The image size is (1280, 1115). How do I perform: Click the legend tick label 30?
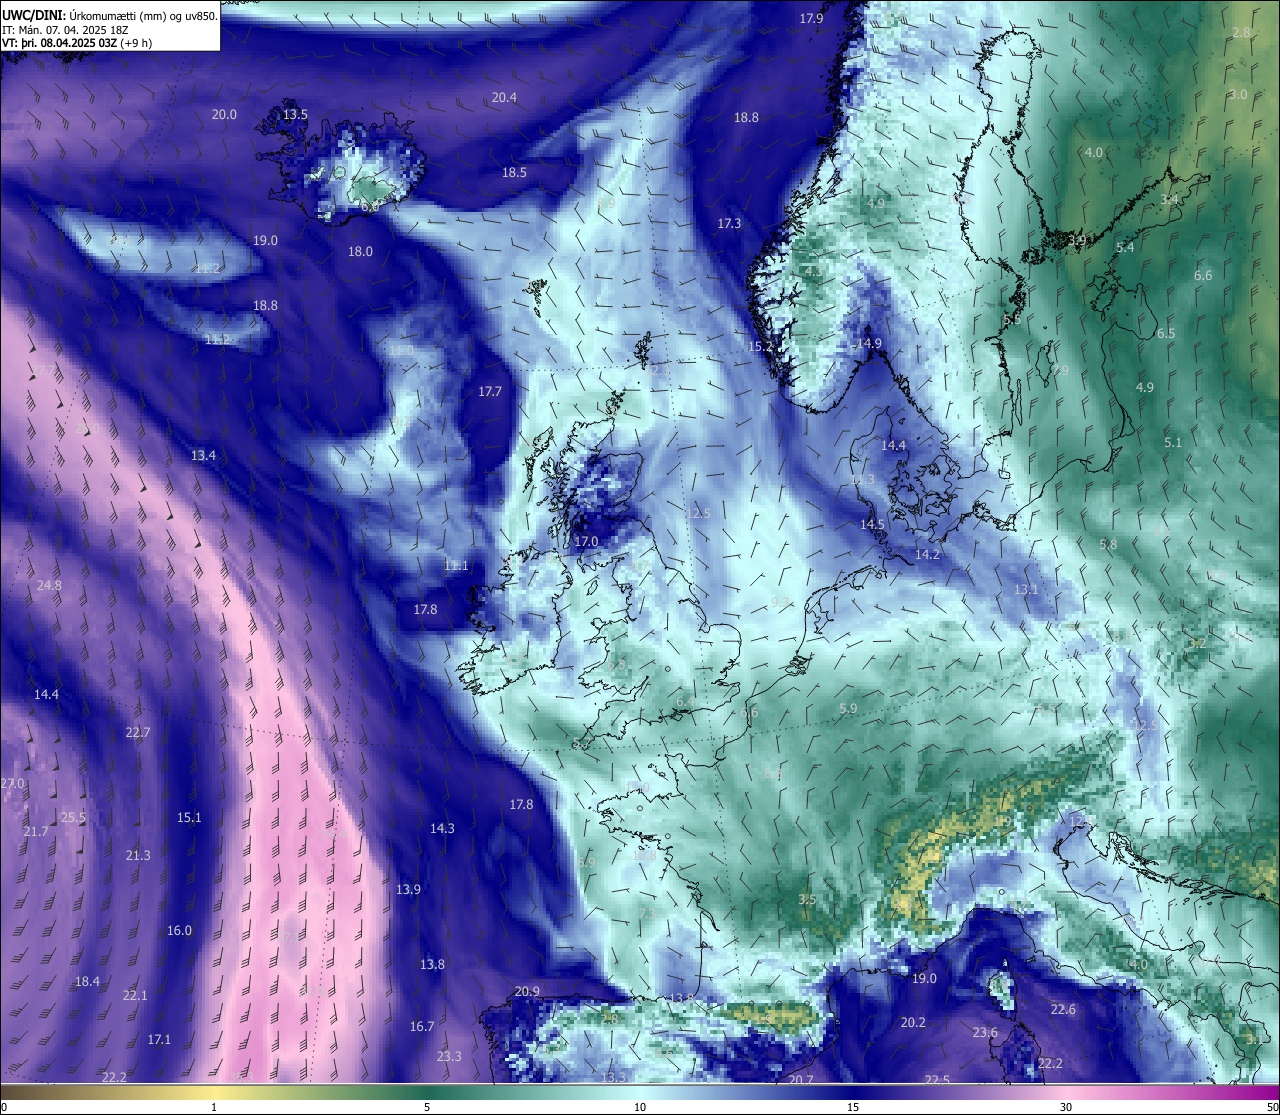tap(1066, 1107)
